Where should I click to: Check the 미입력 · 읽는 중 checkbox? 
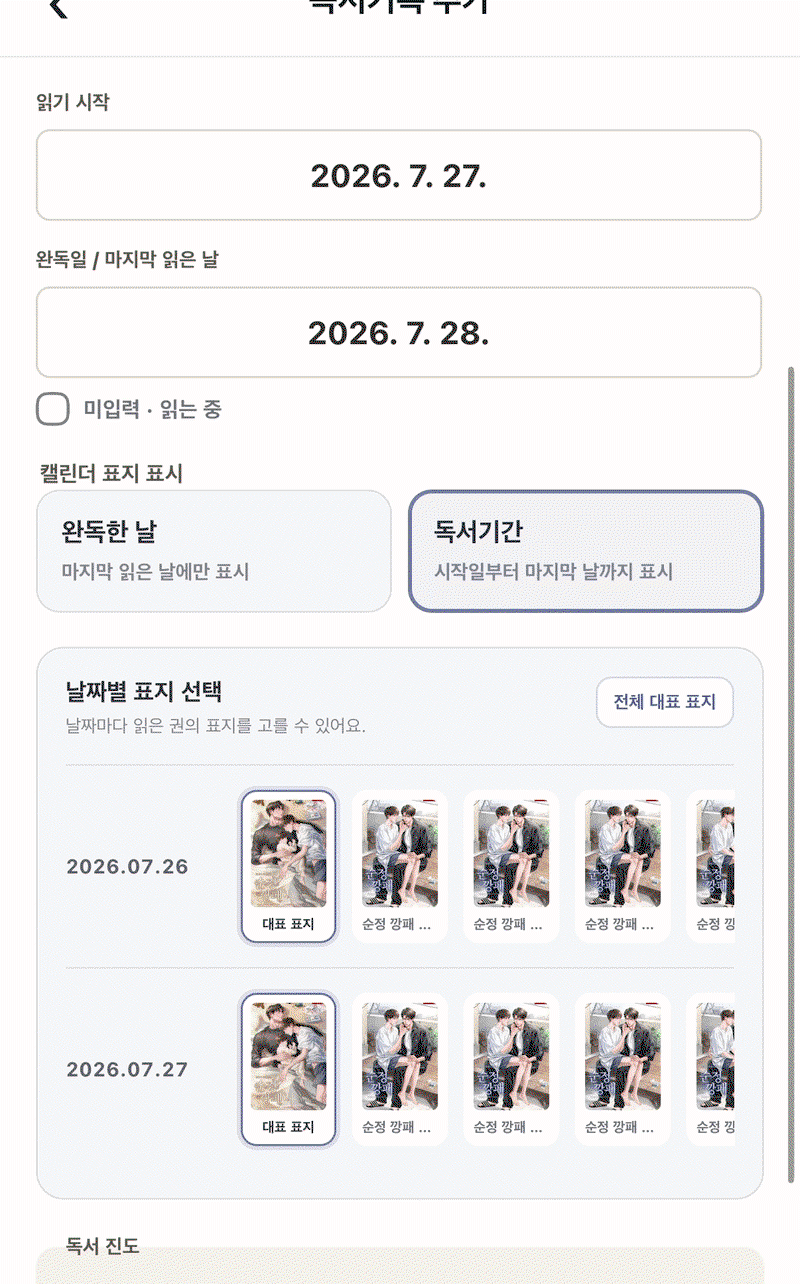coord(53,409)
